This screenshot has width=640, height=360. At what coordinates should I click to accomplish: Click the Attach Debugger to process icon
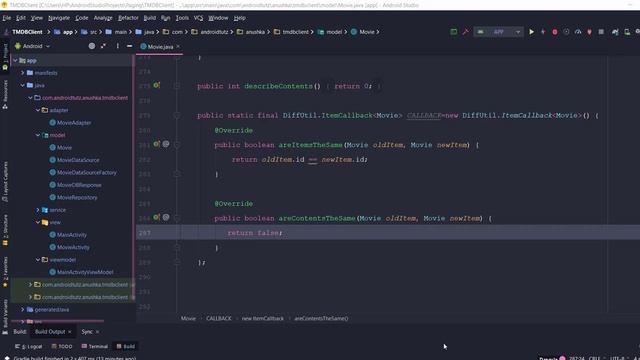(x=589, y=32)
